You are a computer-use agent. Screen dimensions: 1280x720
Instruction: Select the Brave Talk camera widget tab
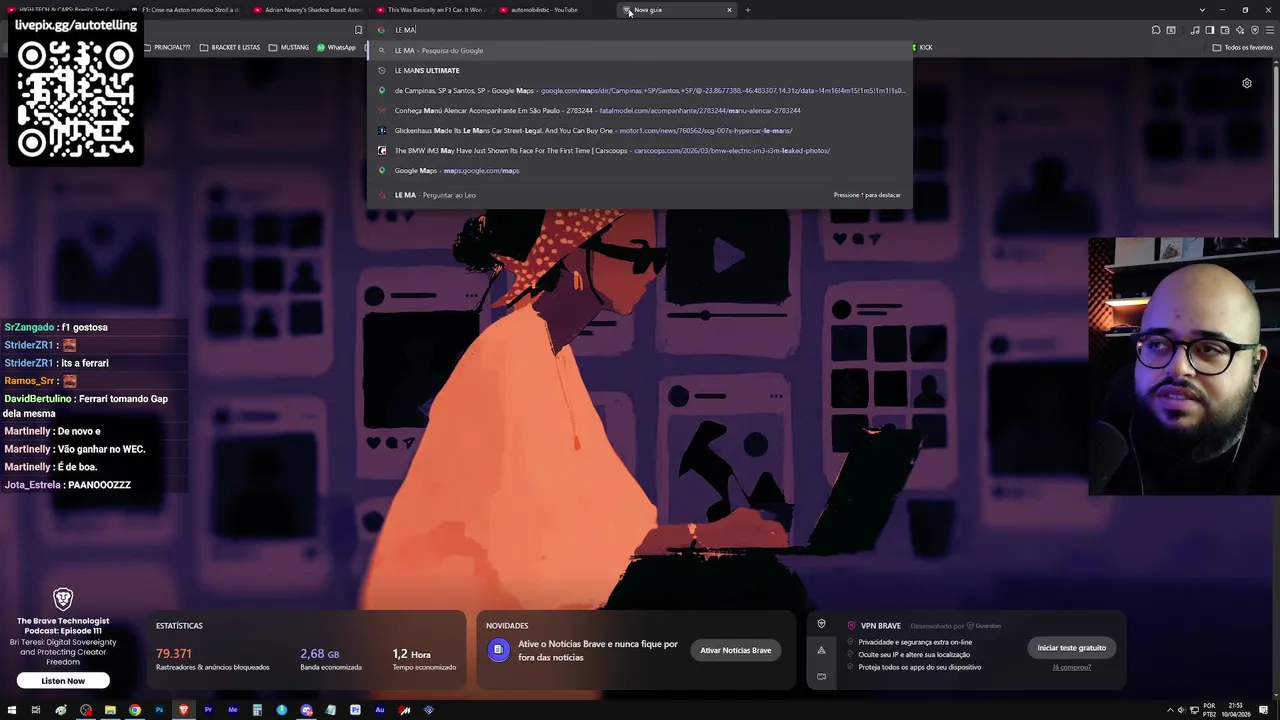pyautogui.click(x=821, y=676)
